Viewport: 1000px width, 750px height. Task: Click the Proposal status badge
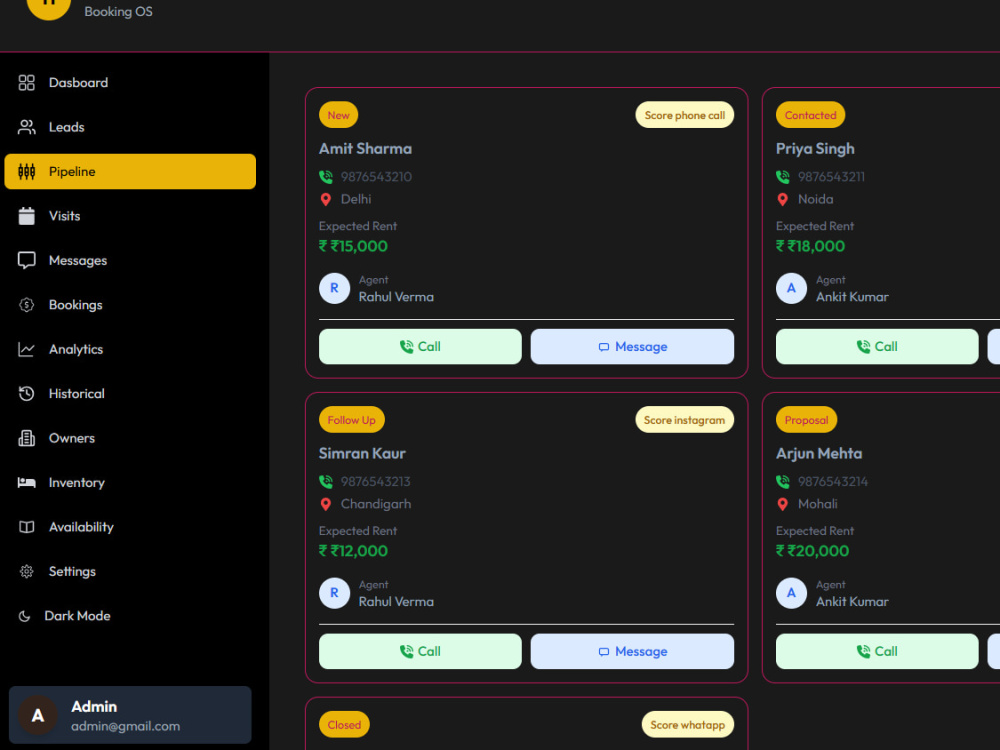[x=806, y=420]
